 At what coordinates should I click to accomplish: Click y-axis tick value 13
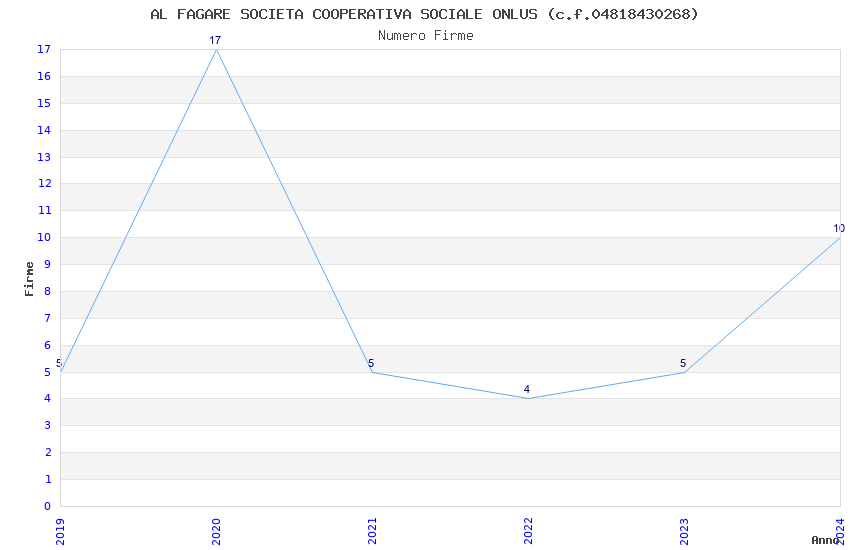coord(44,157)
